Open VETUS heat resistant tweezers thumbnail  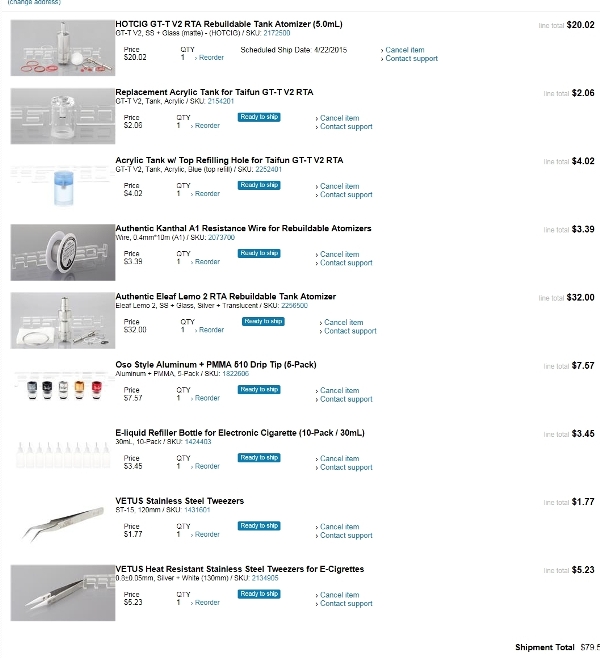tap(63, 593)
